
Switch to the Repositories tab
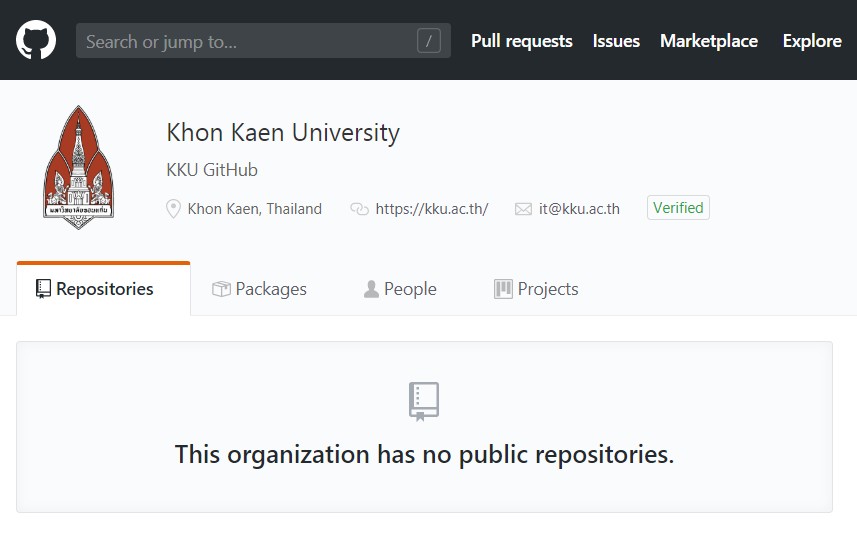coord(103,289)
